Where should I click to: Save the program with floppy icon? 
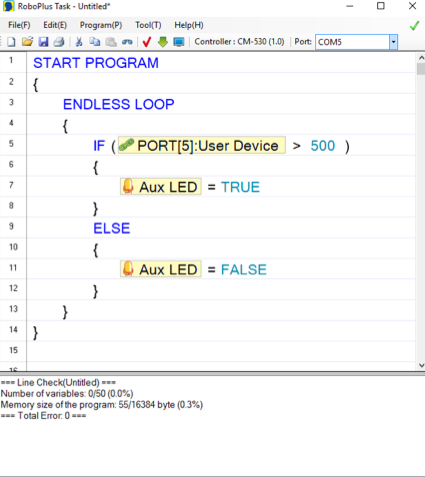(43, 42)
